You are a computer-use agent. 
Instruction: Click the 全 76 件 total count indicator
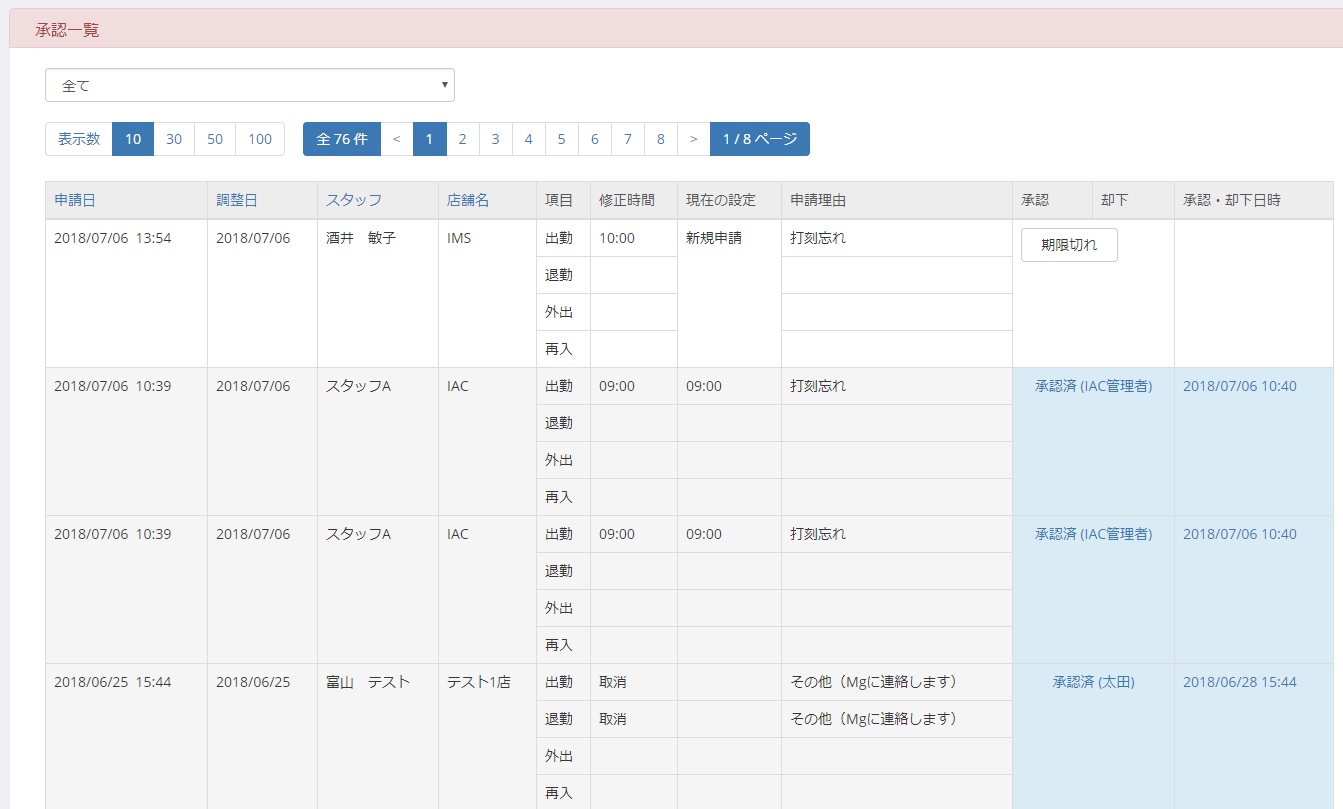click(342, 139)
